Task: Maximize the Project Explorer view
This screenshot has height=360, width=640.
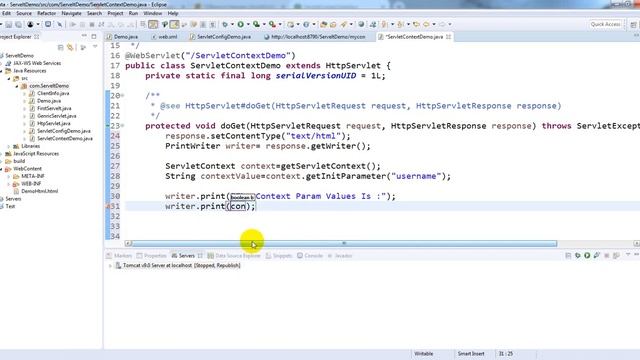Action: point(94,37)
